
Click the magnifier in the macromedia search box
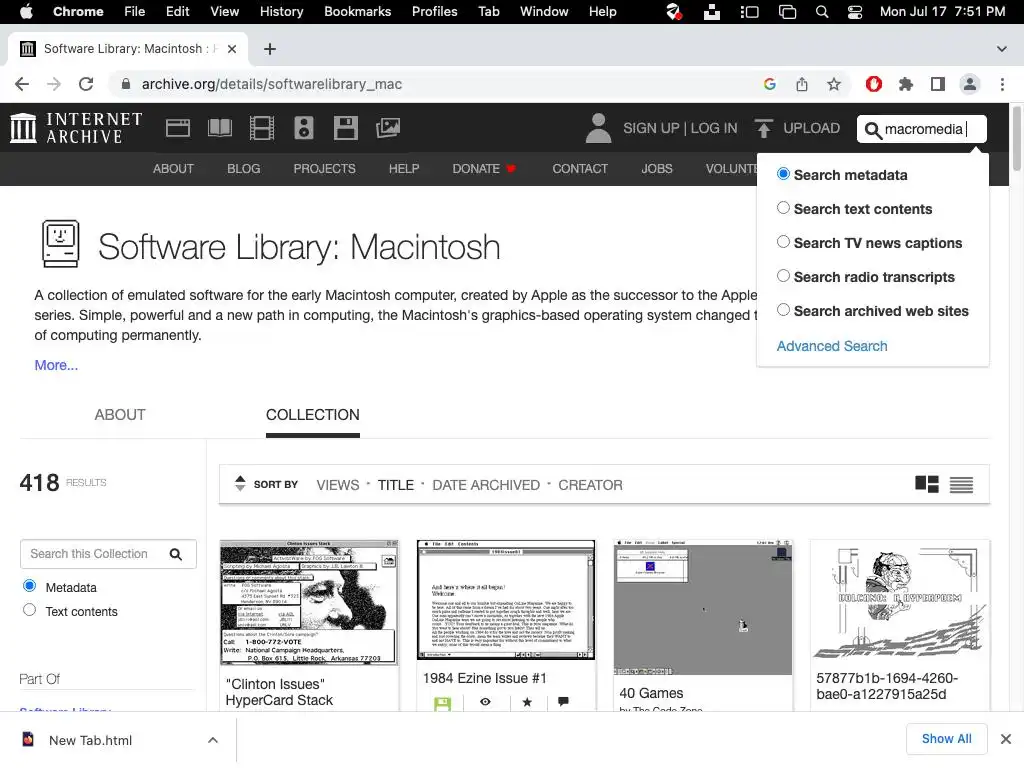click(x=872, y=130)
